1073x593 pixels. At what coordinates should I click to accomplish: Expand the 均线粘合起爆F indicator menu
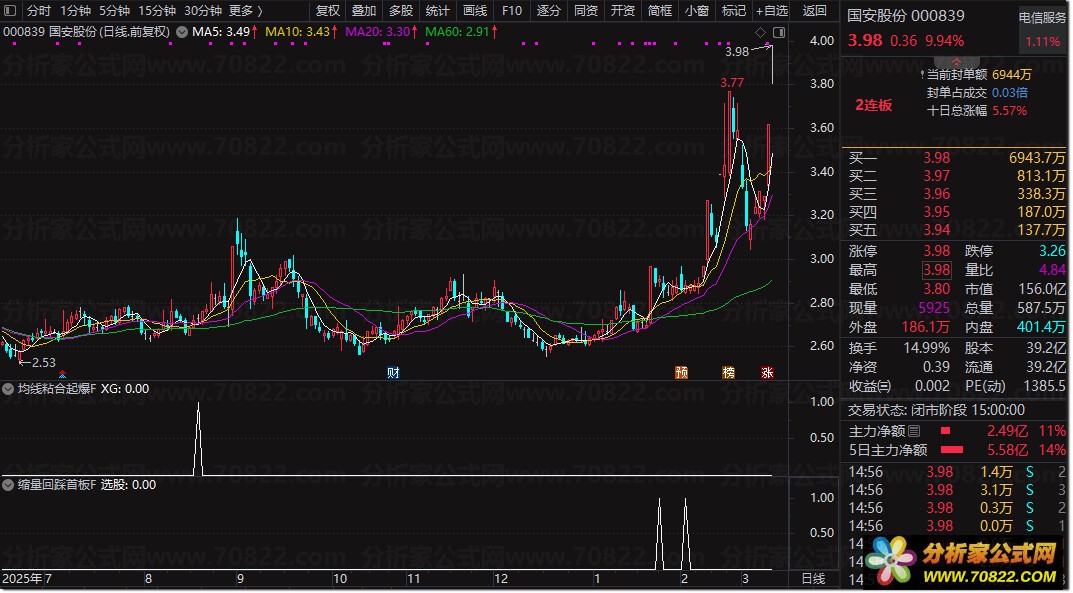pyautogui.click(x=8, y=389)
